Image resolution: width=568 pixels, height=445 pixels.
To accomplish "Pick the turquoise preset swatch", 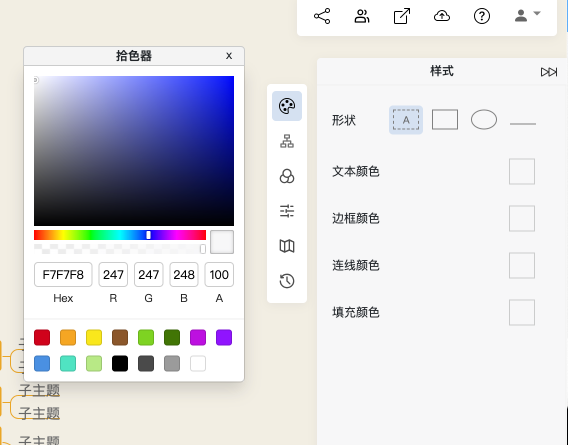I will (68, 363).
